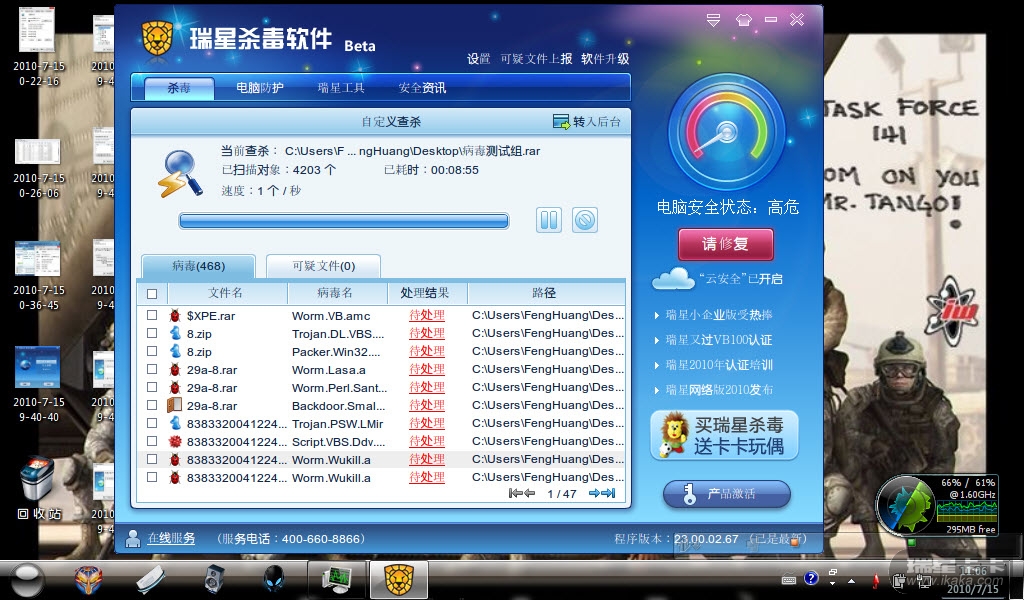Switch to the 安全资讯 tab
This screenshot has width=1024, height=600.
[422, 87]
